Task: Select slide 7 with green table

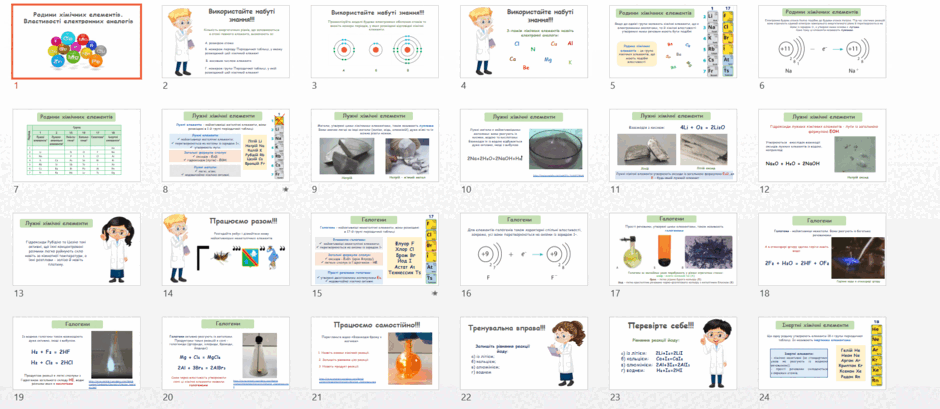Action: (77, 145)
